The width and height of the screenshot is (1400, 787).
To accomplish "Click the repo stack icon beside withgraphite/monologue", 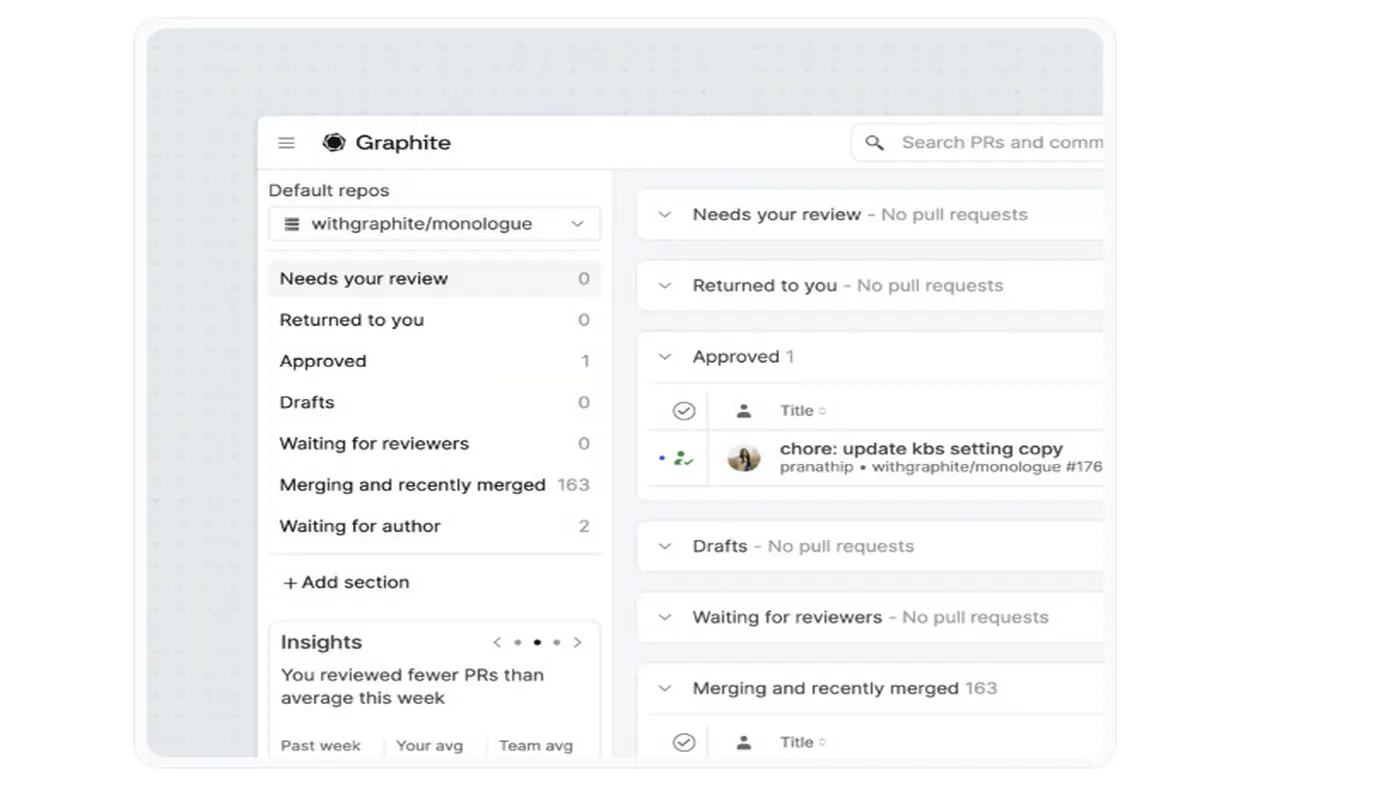I will 292,224.
